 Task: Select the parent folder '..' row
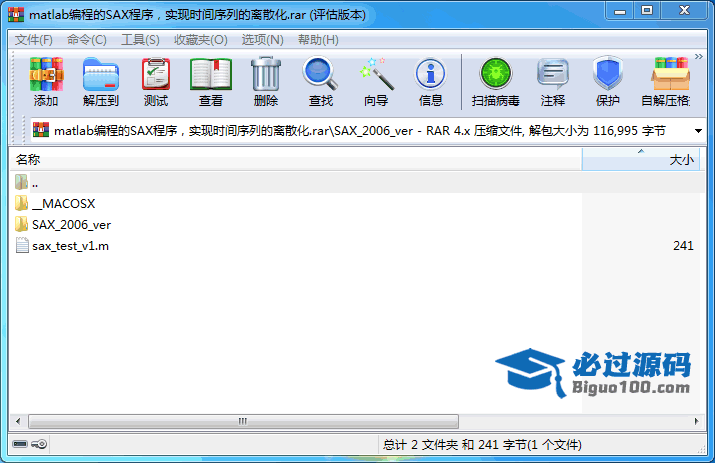coord(355,182)
